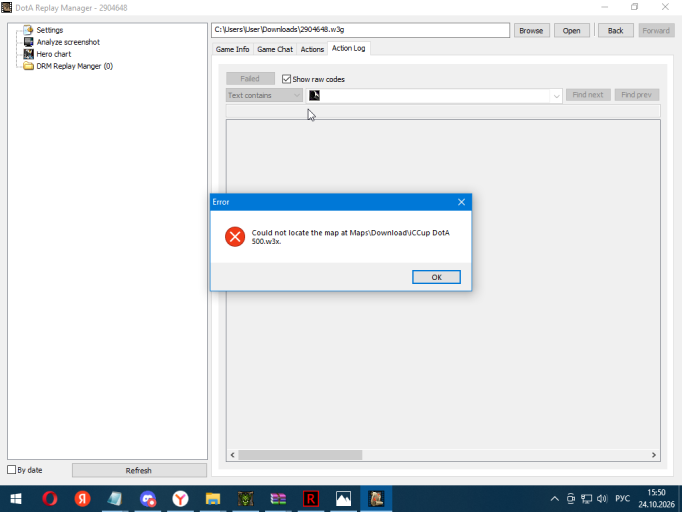Click the error message about missing map

pyautogui.click(x=351, y=237)
